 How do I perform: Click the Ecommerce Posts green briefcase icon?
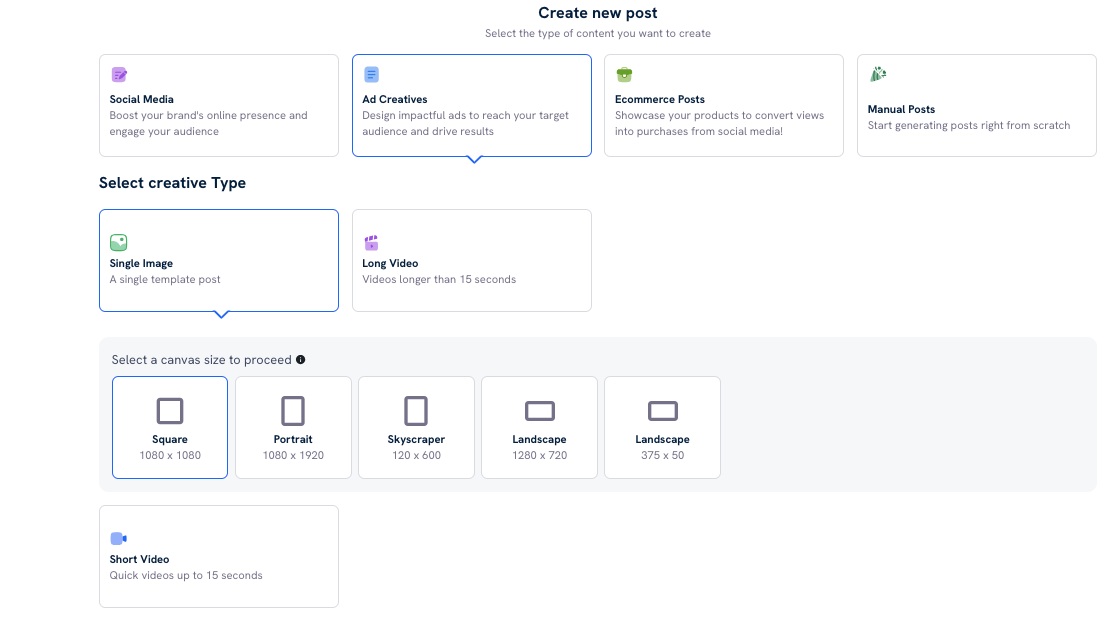[x=624, y=75]
